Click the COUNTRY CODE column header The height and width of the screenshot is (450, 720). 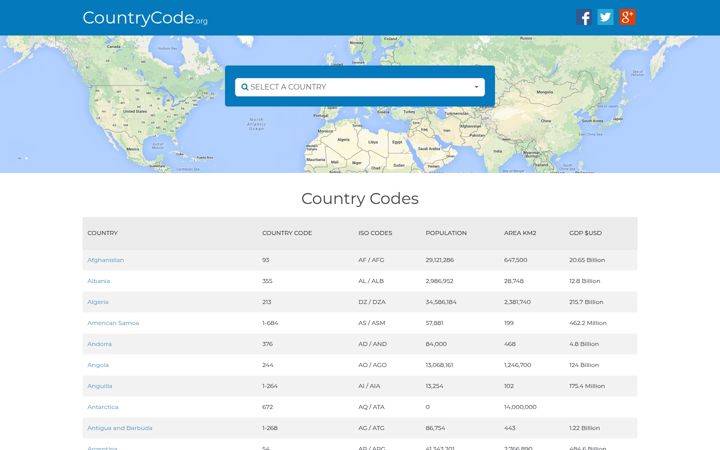point(287,233)
